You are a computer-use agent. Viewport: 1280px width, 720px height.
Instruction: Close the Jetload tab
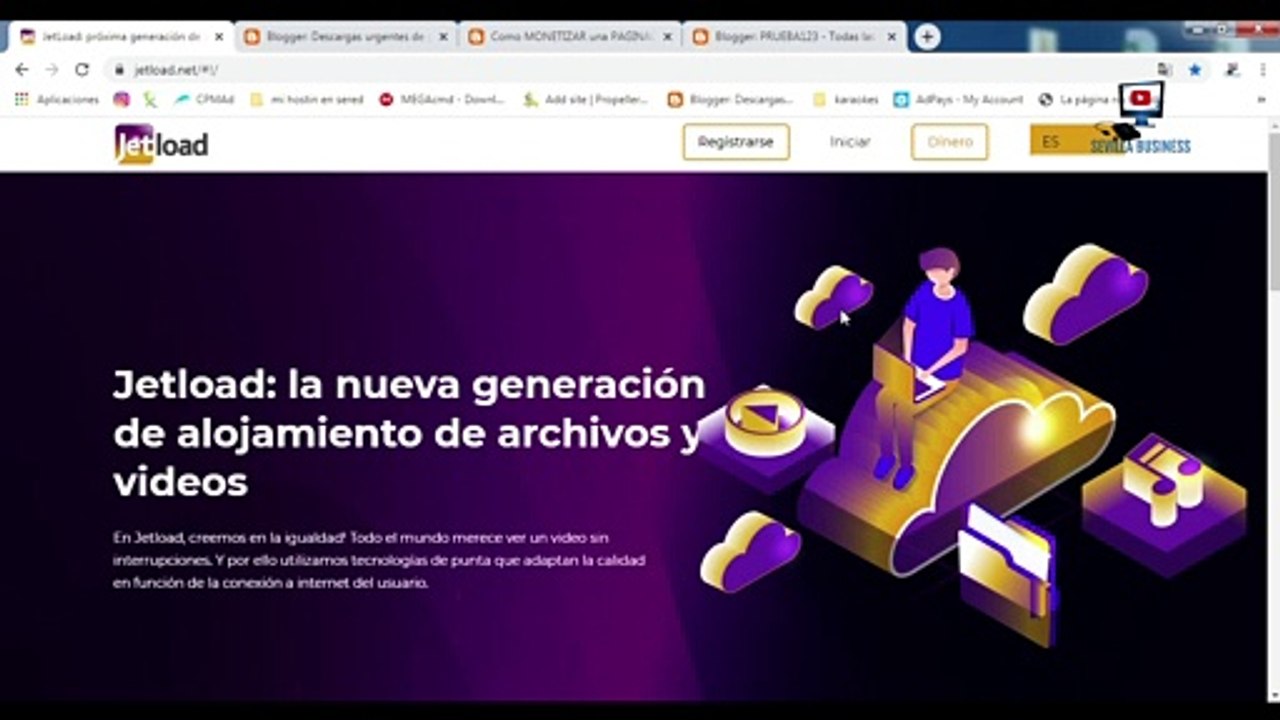coord(219,37)
